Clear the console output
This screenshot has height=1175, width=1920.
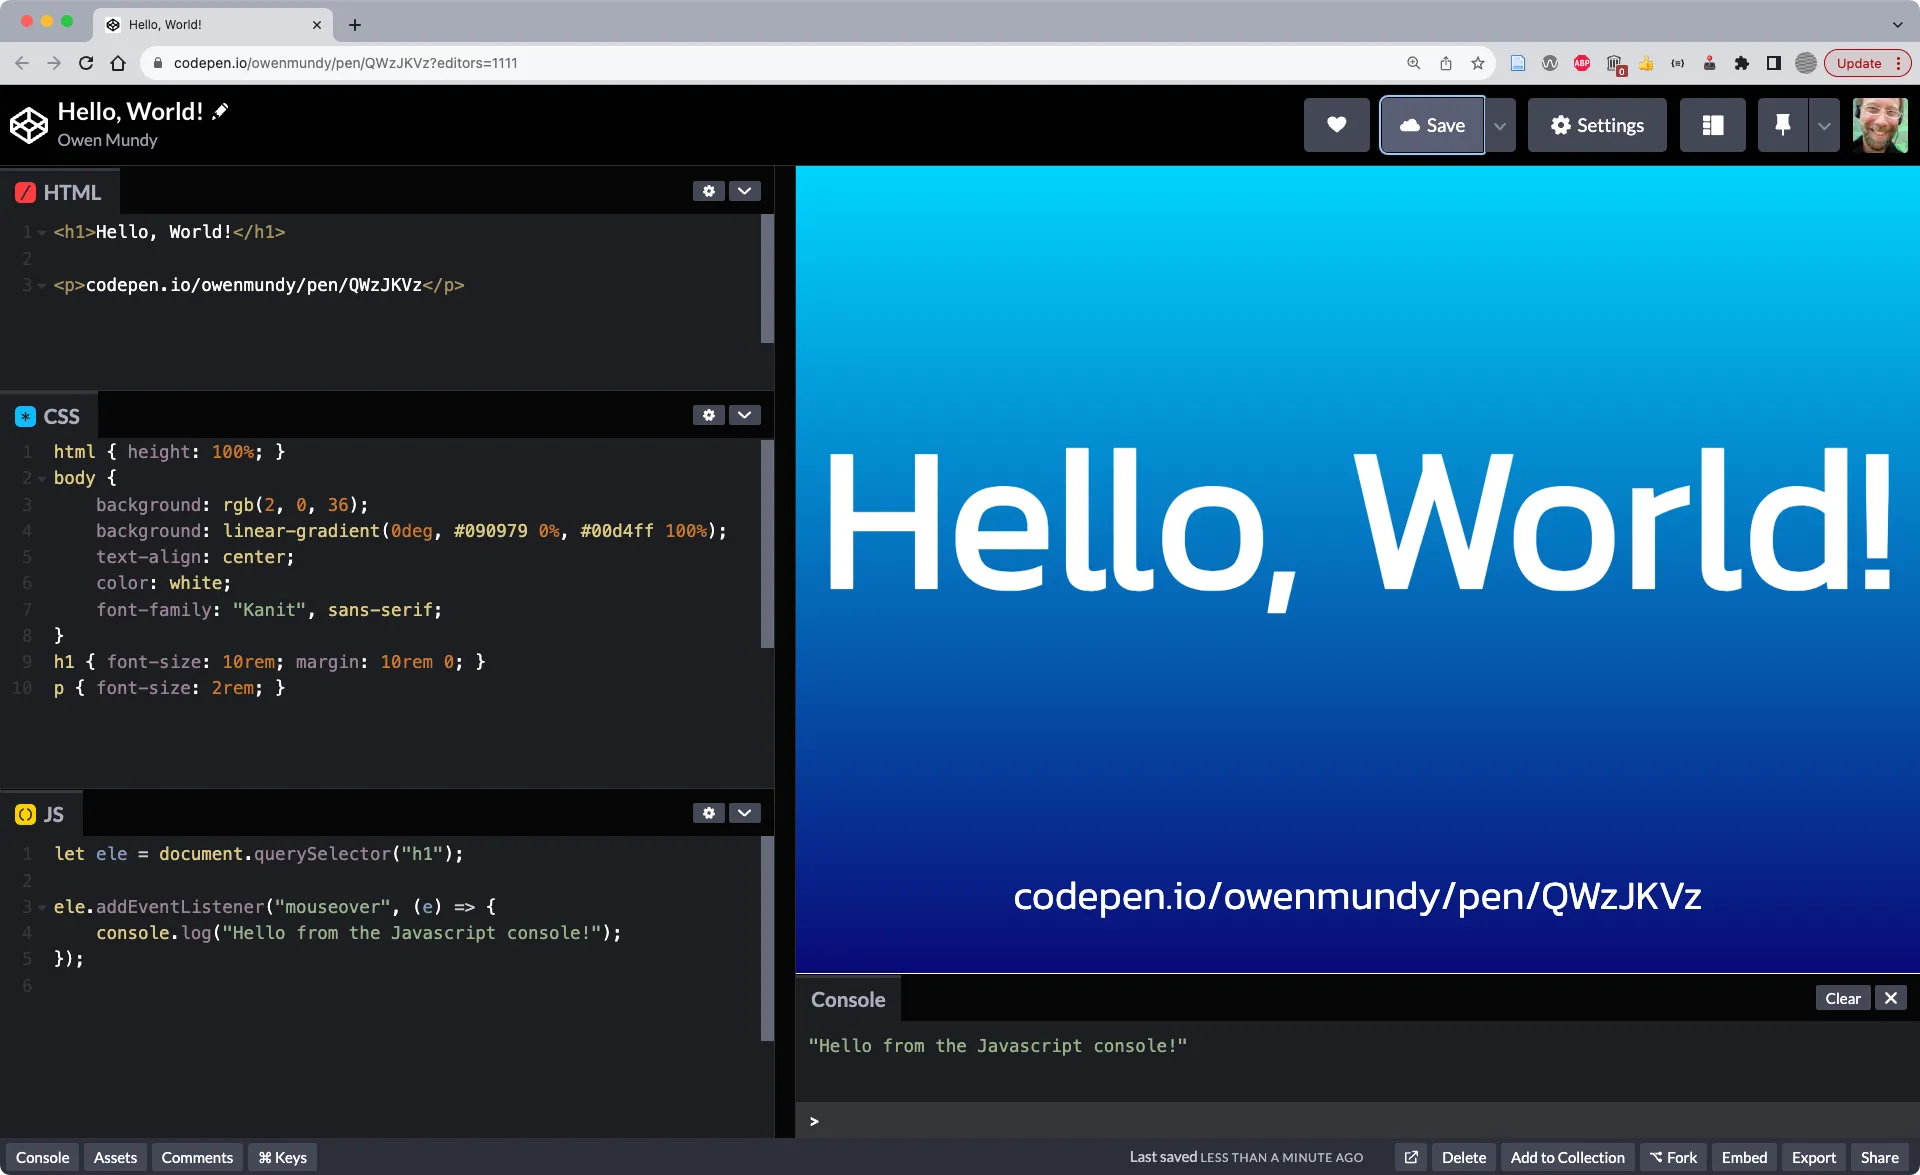(1842, 997)
